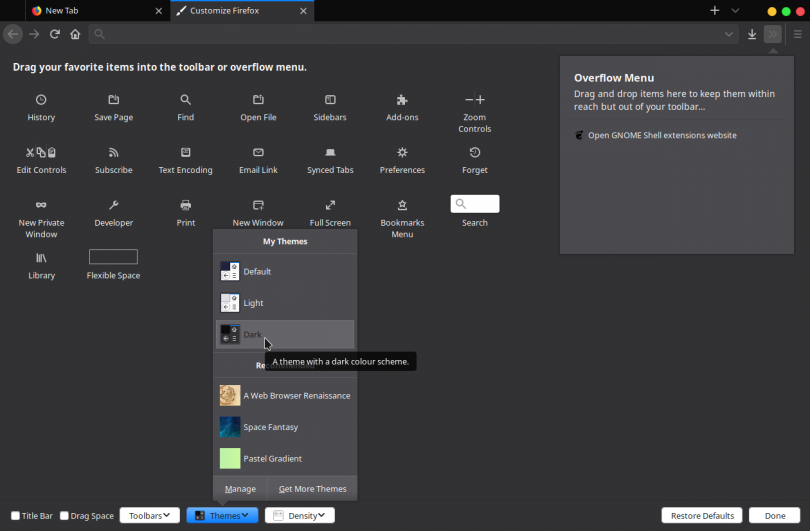Collapse the Themes dropdown button
This screenshot has width=810, height=531.
coord(222,516)
